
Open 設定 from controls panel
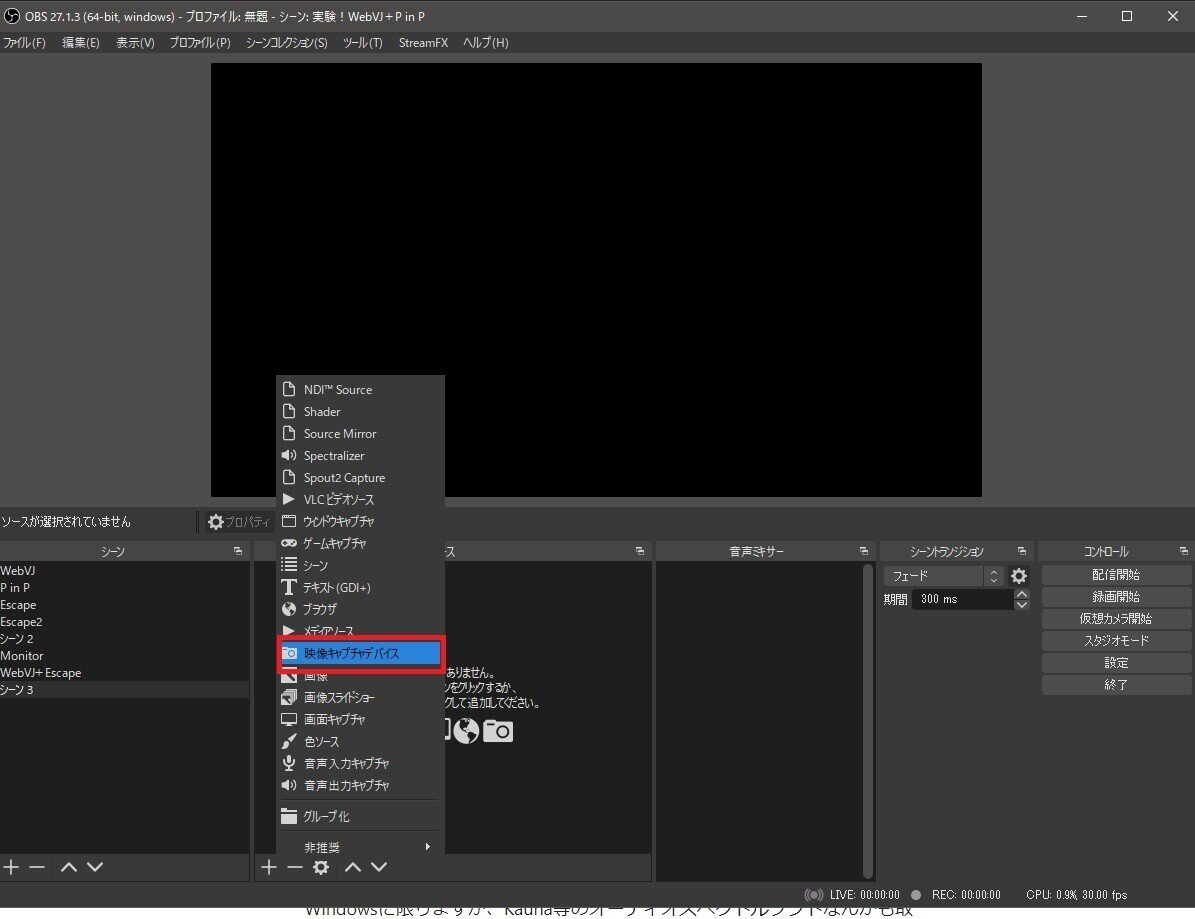[x=1116, y=664]
